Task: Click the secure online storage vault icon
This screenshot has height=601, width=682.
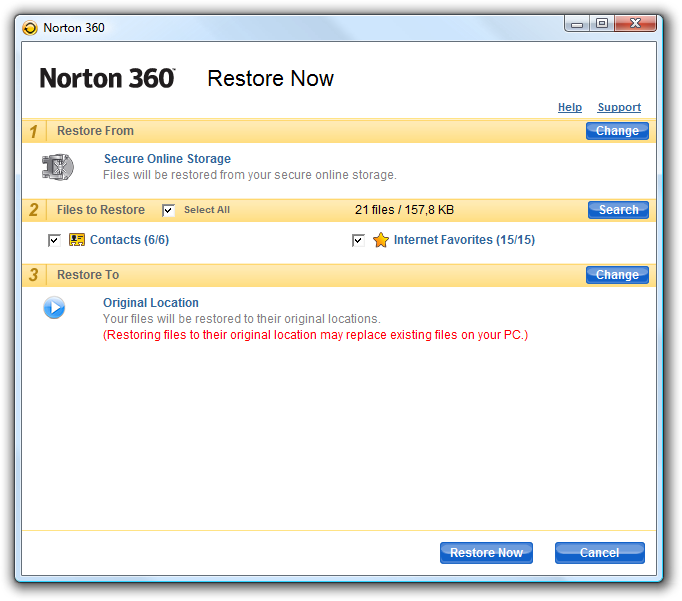Action: [58, 167]
